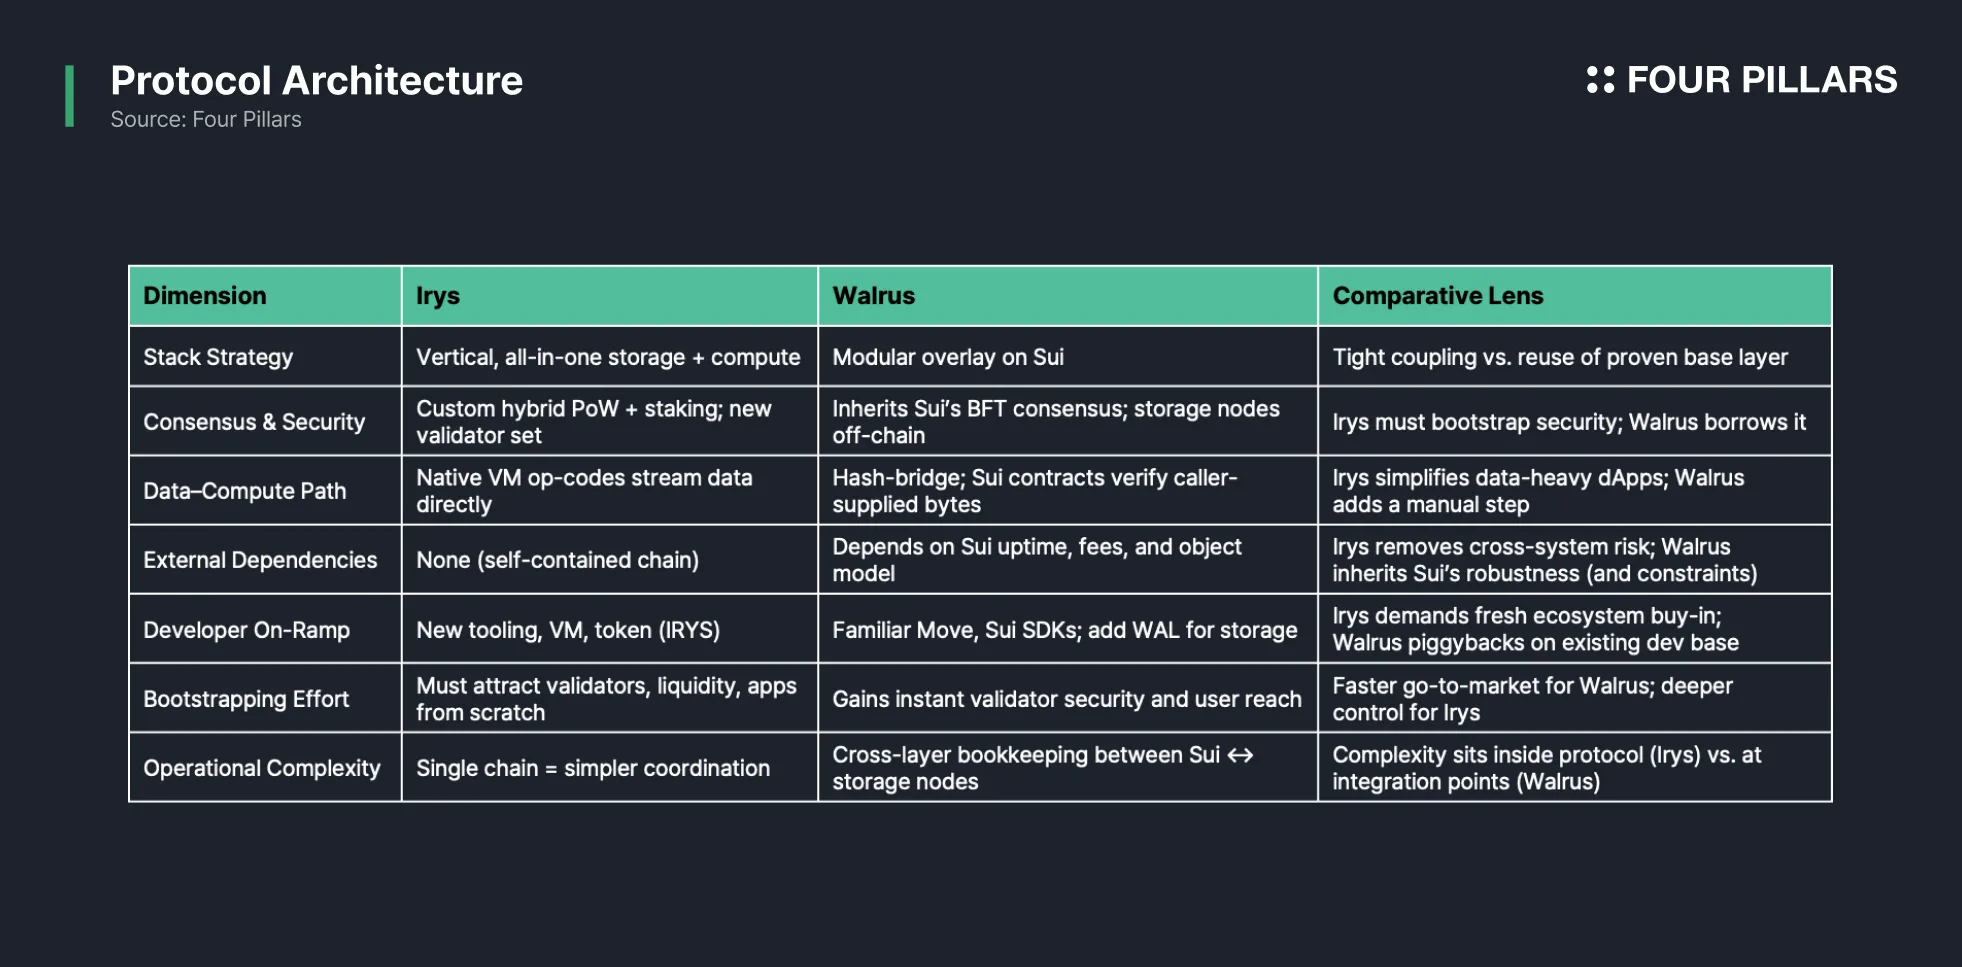Image resolution: width=1962 pixels, height=967 pixels.
Task: Click the Consensus & Security row label
Action: 254,422
